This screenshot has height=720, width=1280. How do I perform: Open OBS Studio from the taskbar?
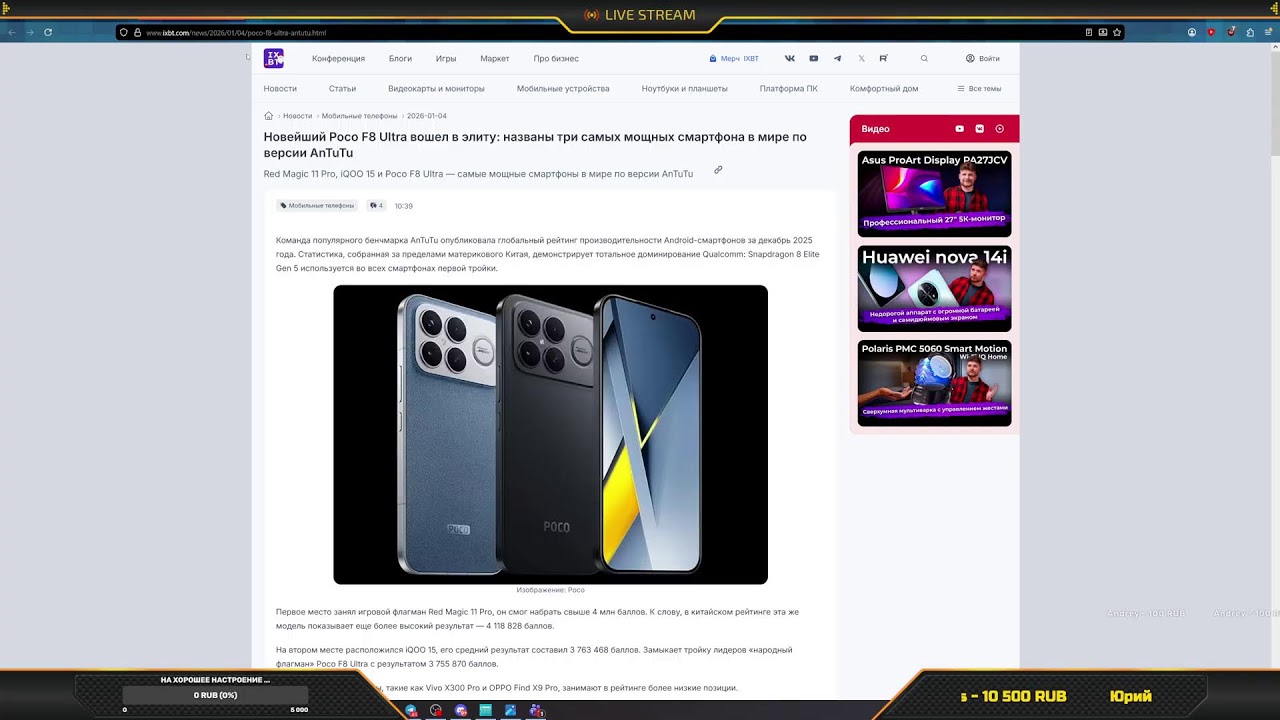[436, 710]
